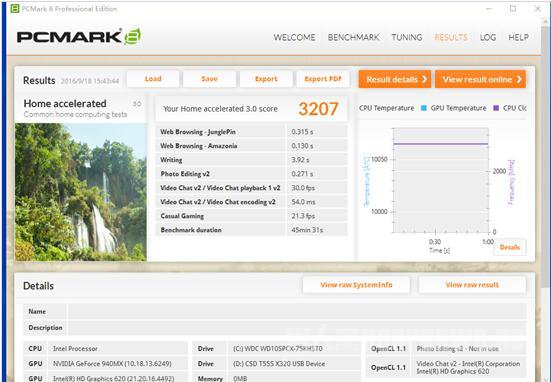The width and height of the screenshot is (551, 382).
Task: Open the TUNING tab
Action: pos(407,37)
